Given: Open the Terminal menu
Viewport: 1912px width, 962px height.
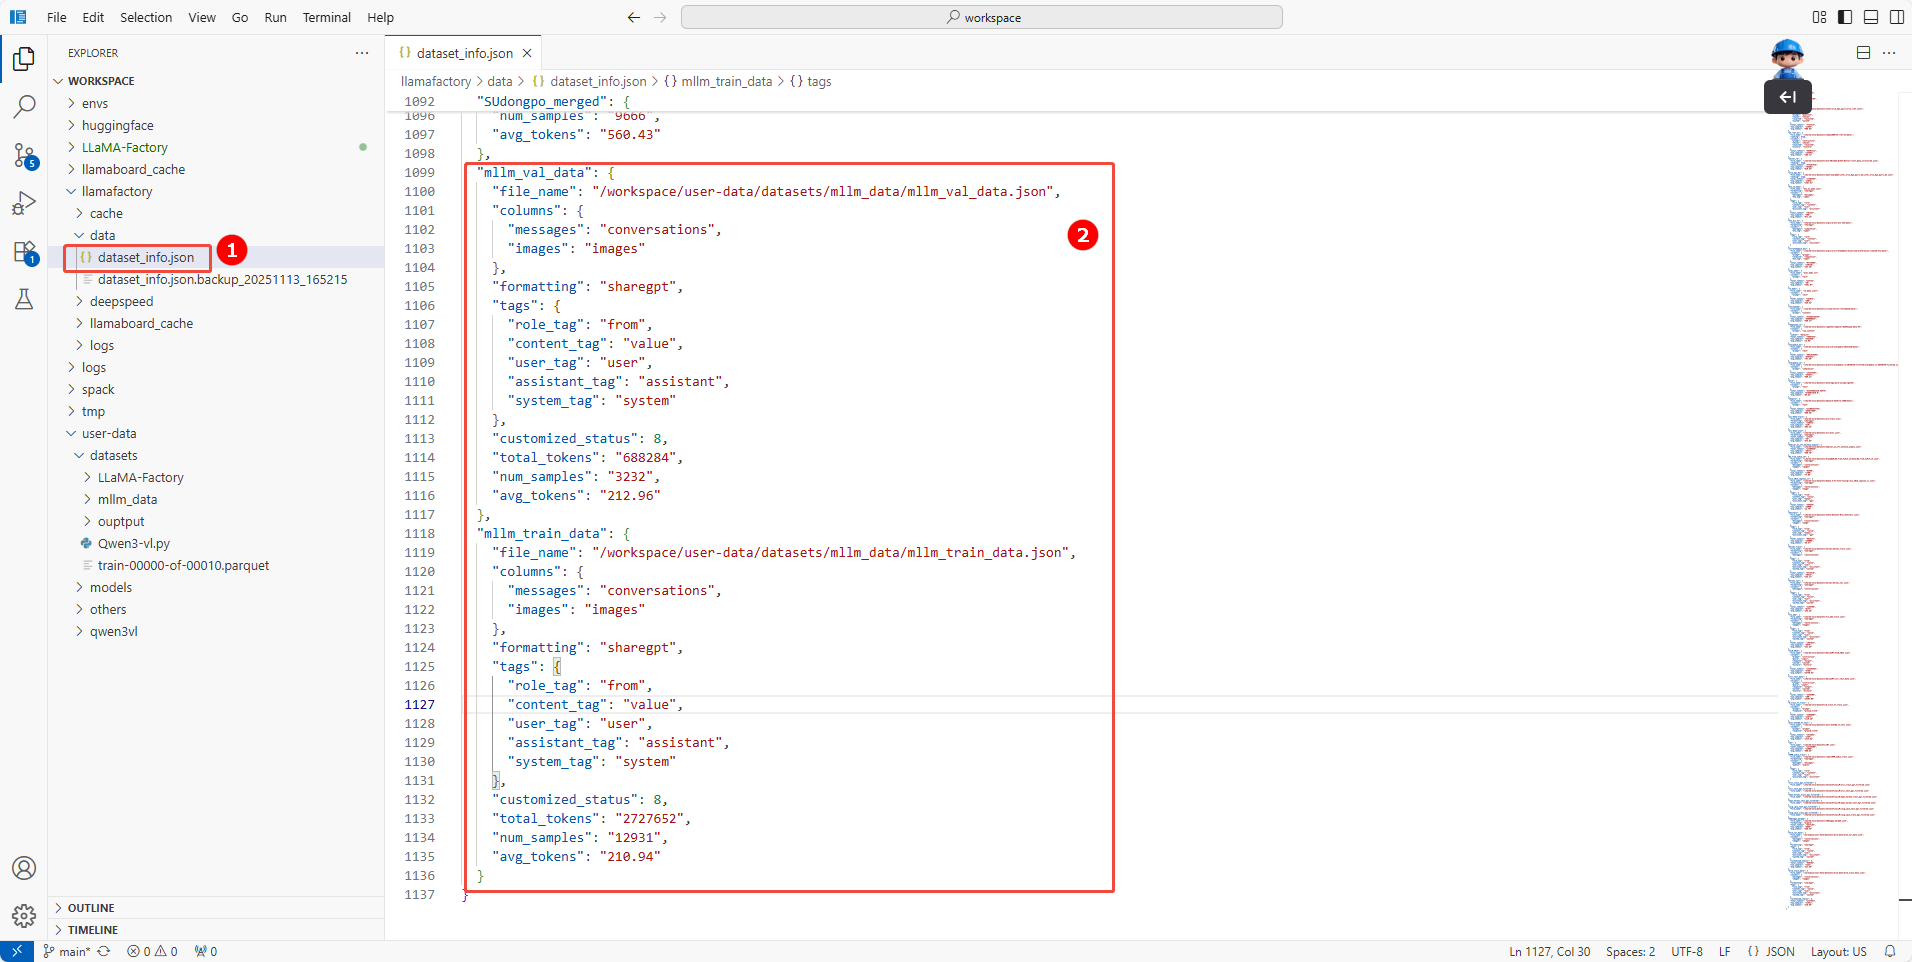Looking at the screenshot, I should pos(326,17).
